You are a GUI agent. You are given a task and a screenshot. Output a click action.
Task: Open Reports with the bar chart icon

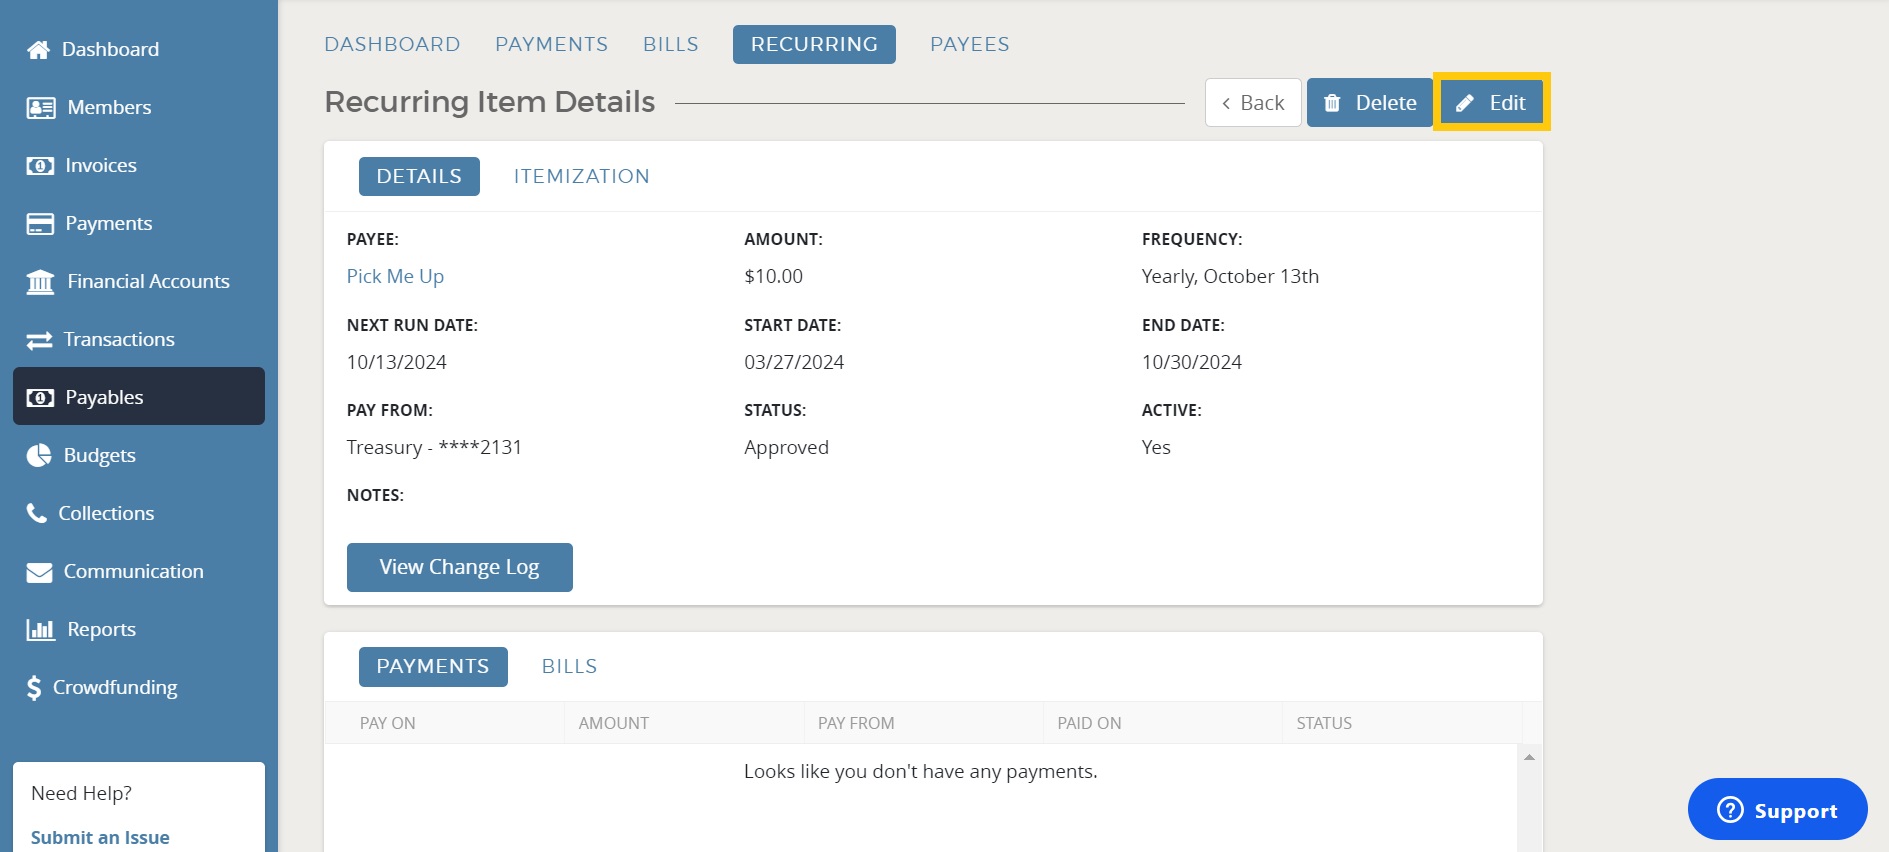[x=40, y=630]
